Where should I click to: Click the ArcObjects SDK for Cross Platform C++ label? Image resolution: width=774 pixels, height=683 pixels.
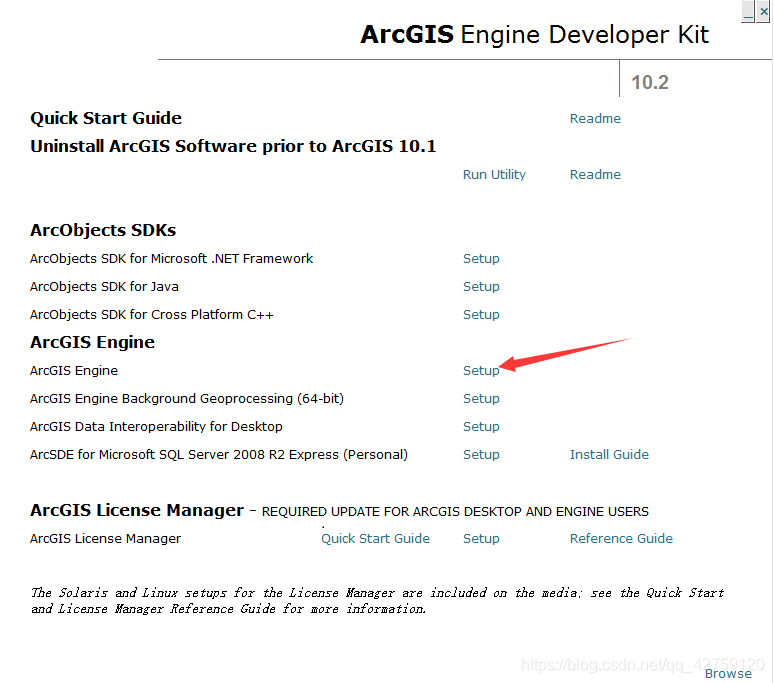[152, 315]
